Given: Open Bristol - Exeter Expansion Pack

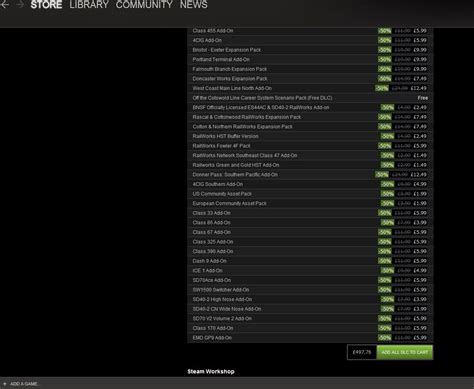Looking at the screenshot, I should [310, 50].
